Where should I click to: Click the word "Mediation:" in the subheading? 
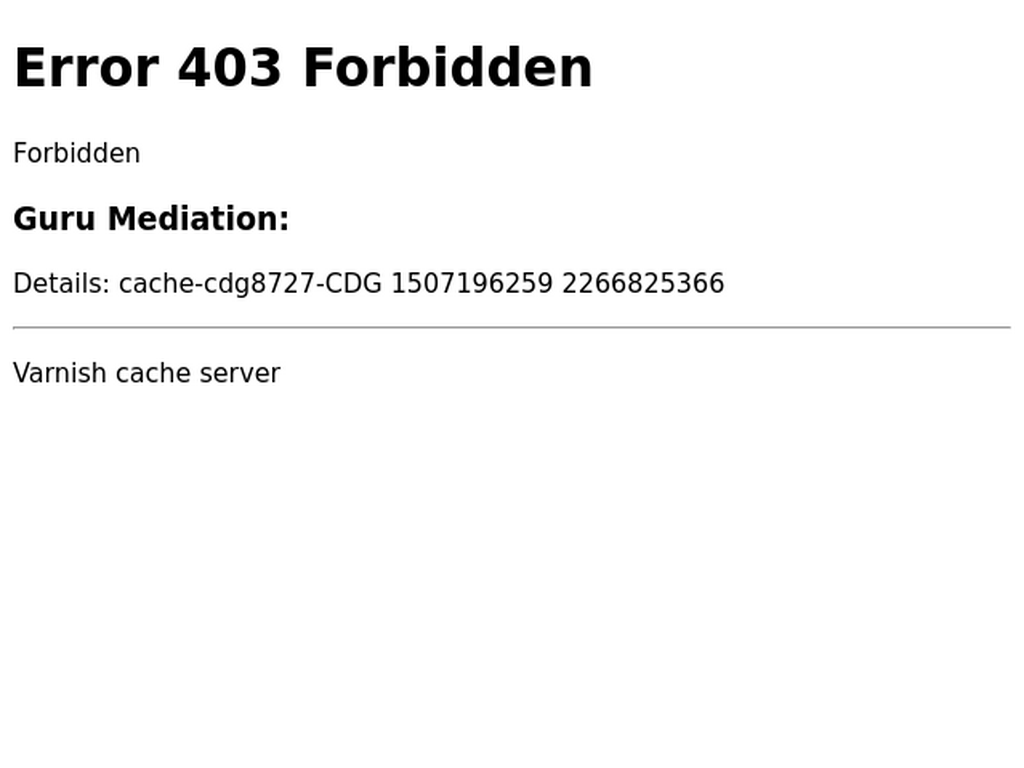tap(199, 218)
